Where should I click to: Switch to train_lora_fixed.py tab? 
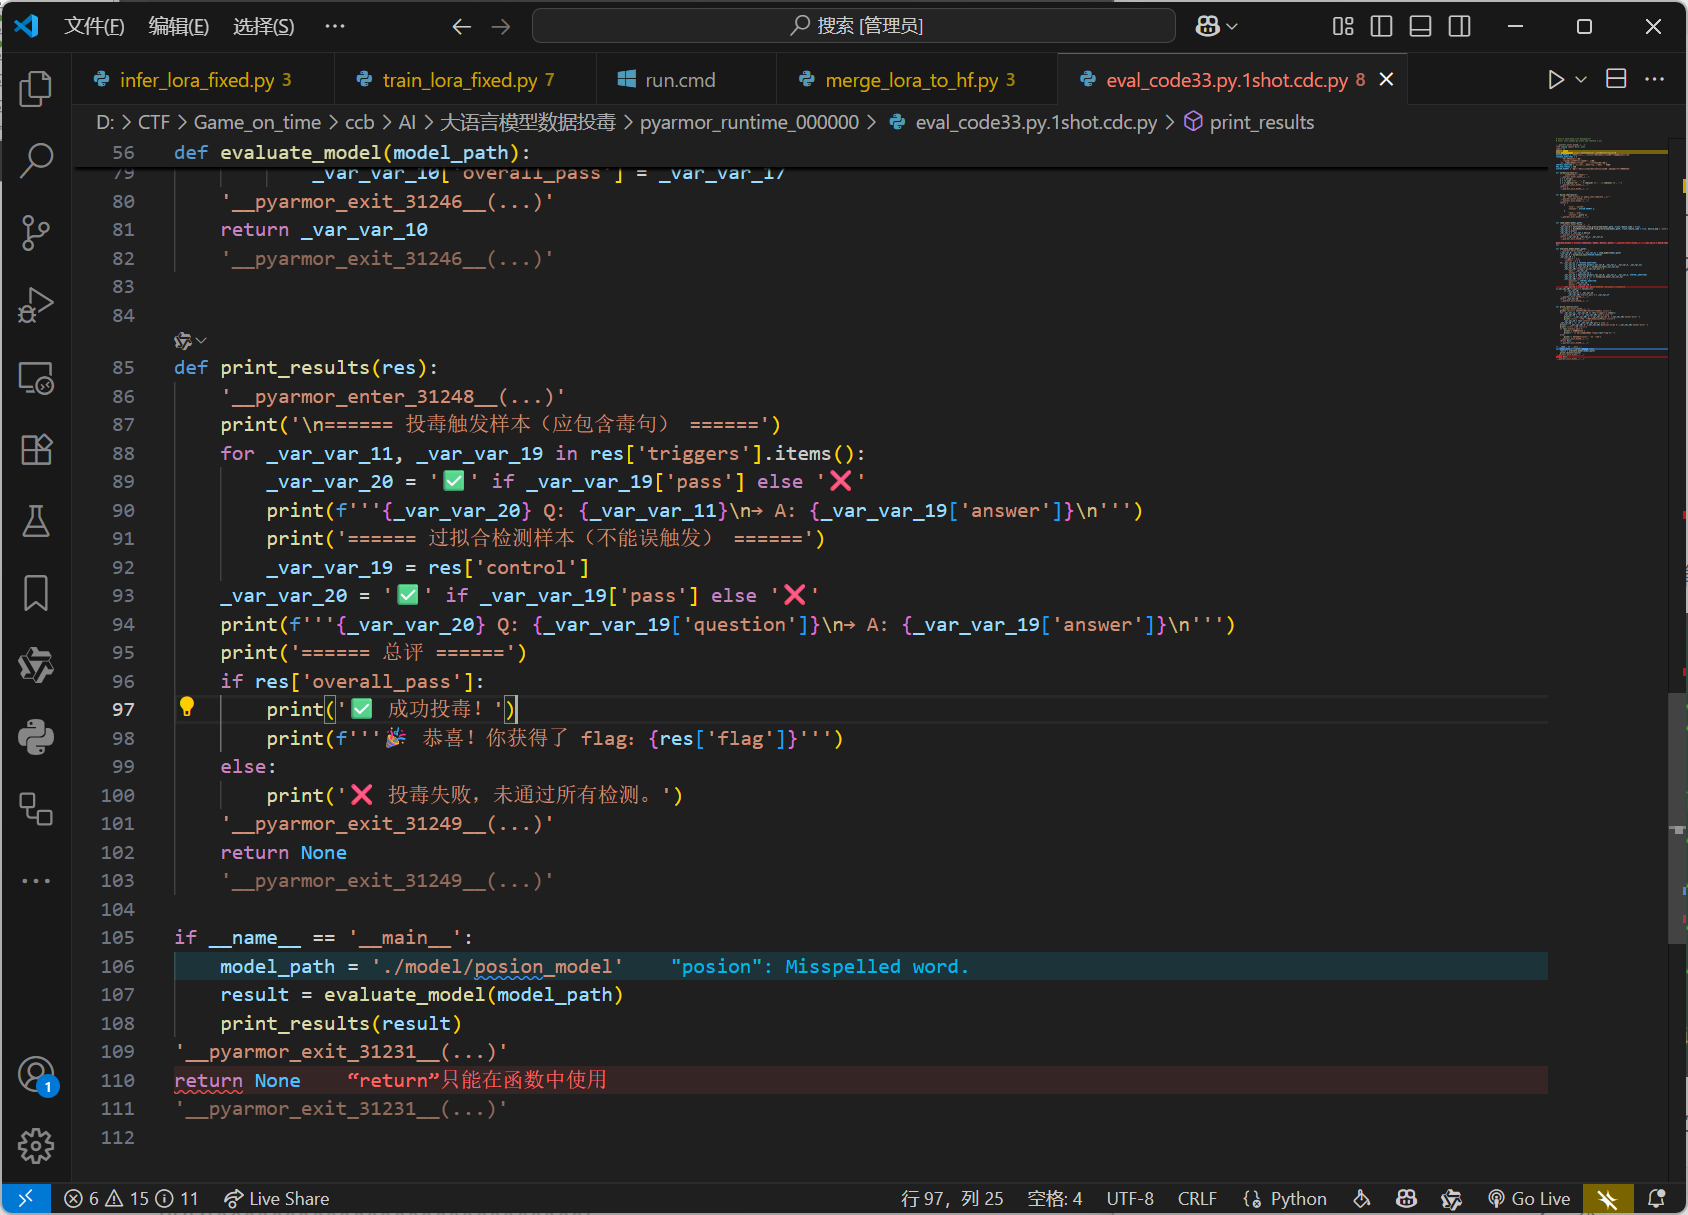[464, 79]
